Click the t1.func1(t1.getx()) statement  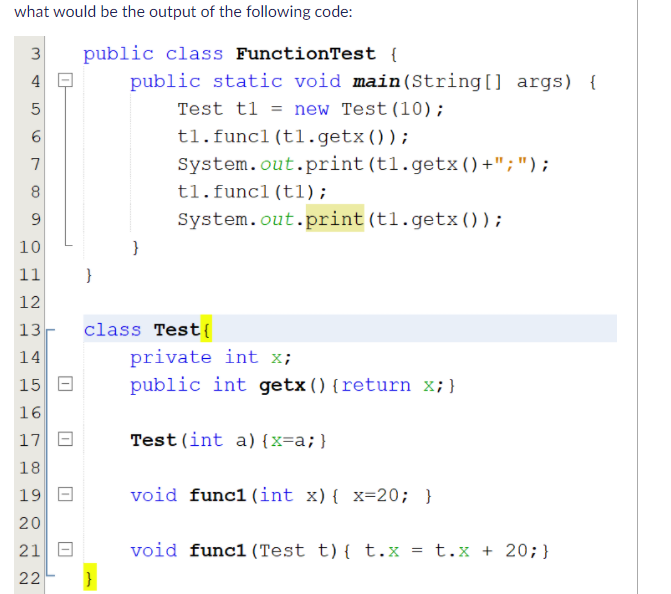[293, 137]
